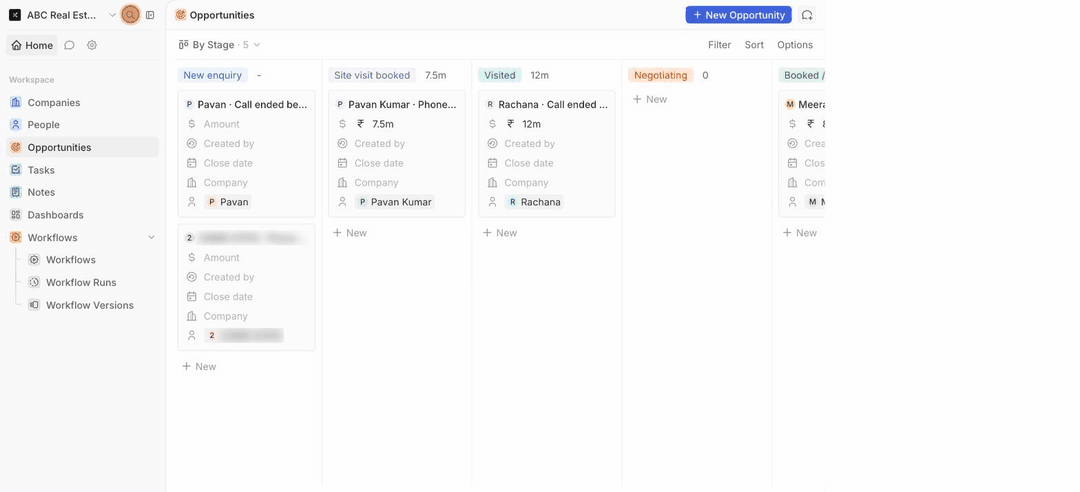
Task: Open the chat bubble icon beside Home
Action: click(70, 45)
